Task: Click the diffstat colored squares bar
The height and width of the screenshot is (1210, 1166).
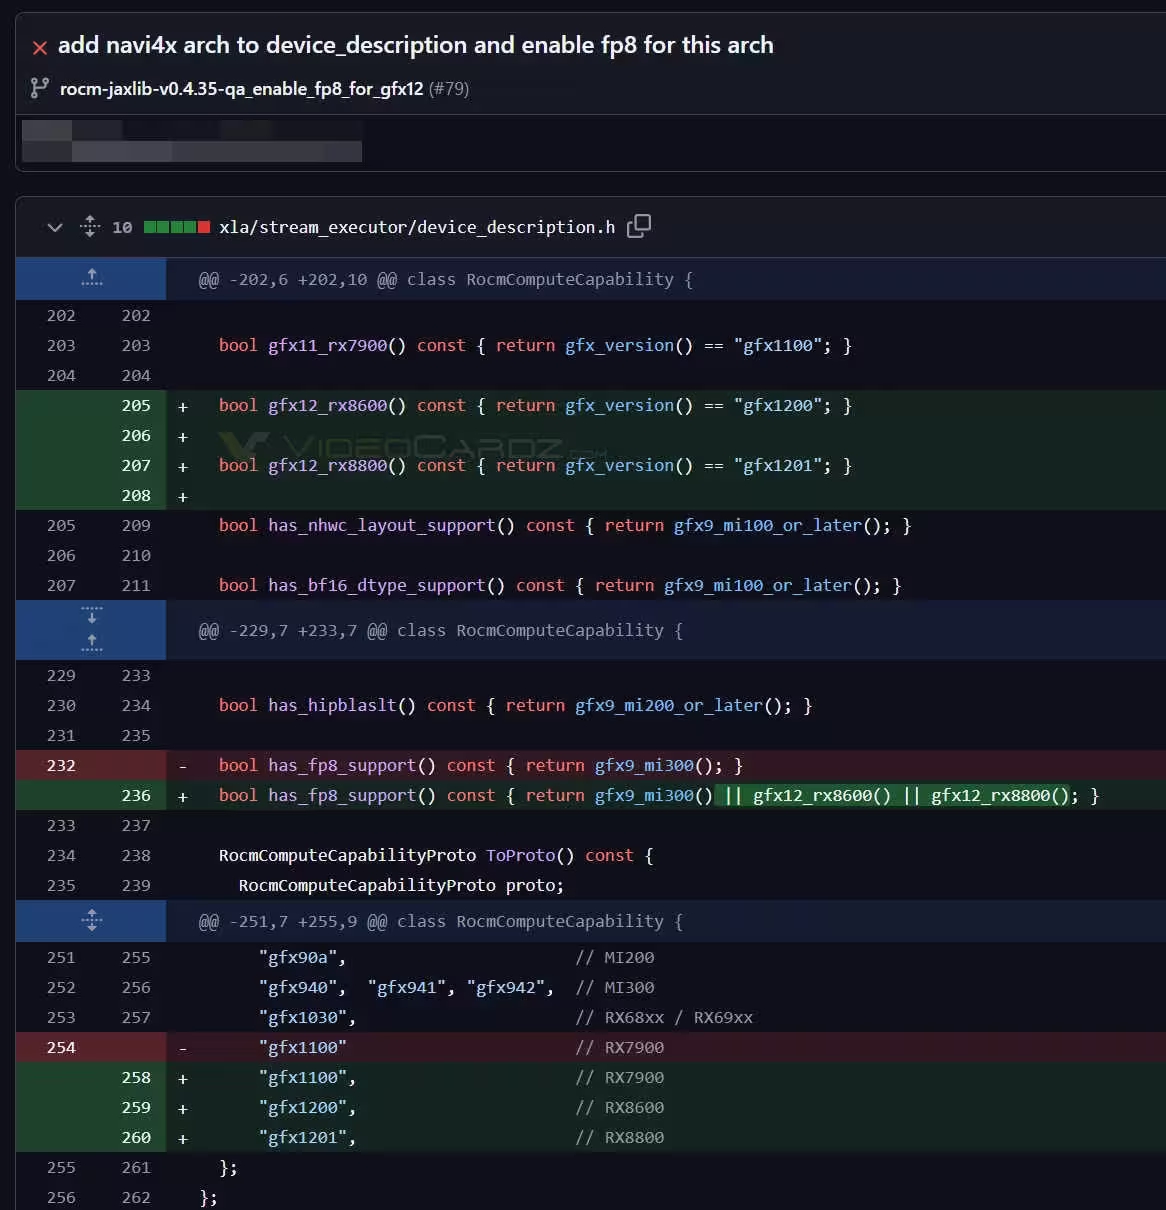Action: coord(177,227)
